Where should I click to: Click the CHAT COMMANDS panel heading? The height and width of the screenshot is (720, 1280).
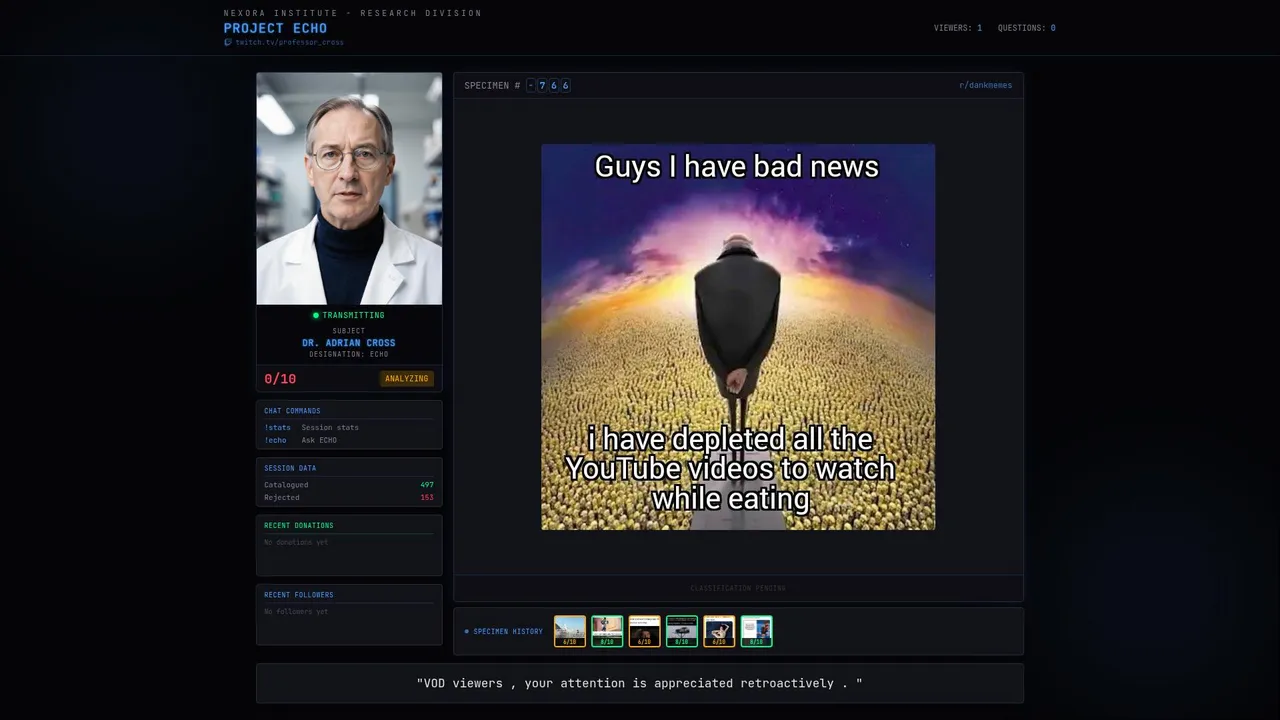click(292, 411)
